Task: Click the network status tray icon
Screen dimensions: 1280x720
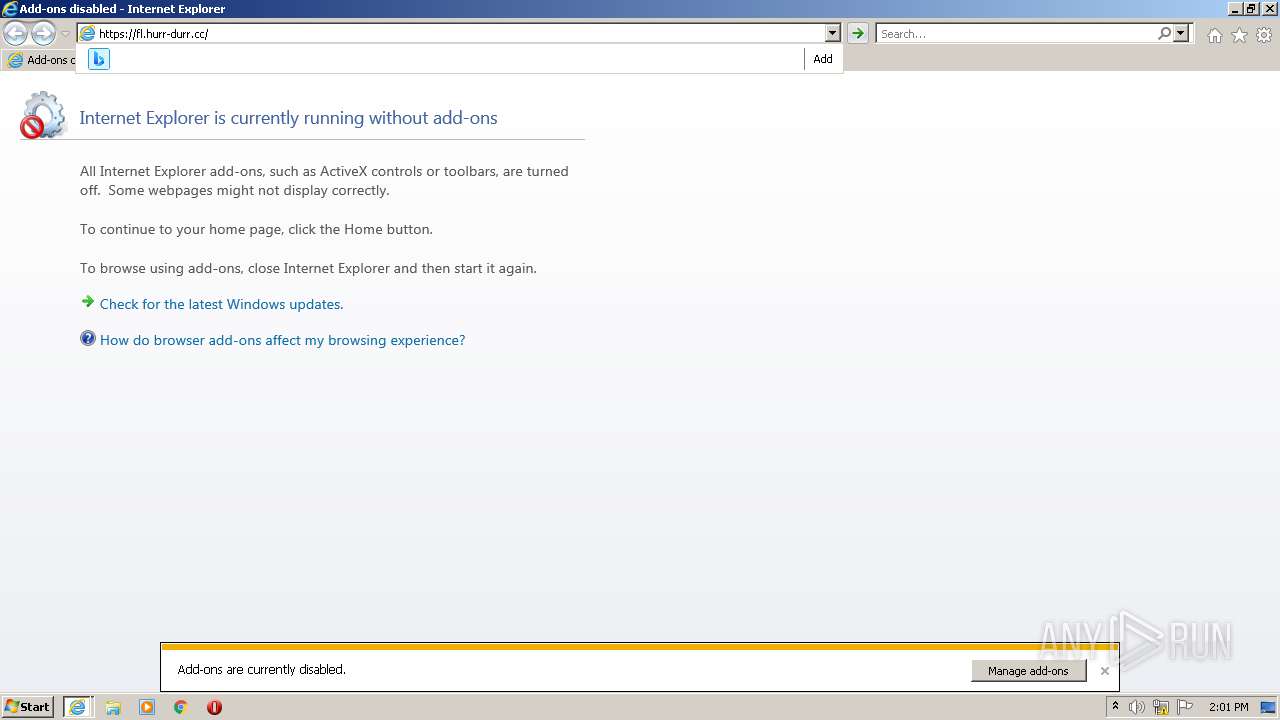Action: click(x=1161, y=707)
